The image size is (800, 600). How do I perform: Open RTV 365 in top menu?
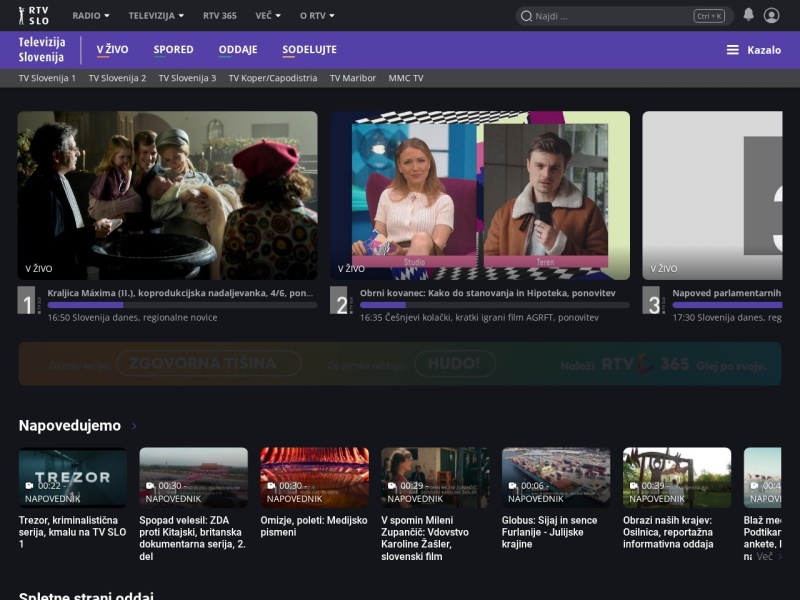(x=219, y=16)
